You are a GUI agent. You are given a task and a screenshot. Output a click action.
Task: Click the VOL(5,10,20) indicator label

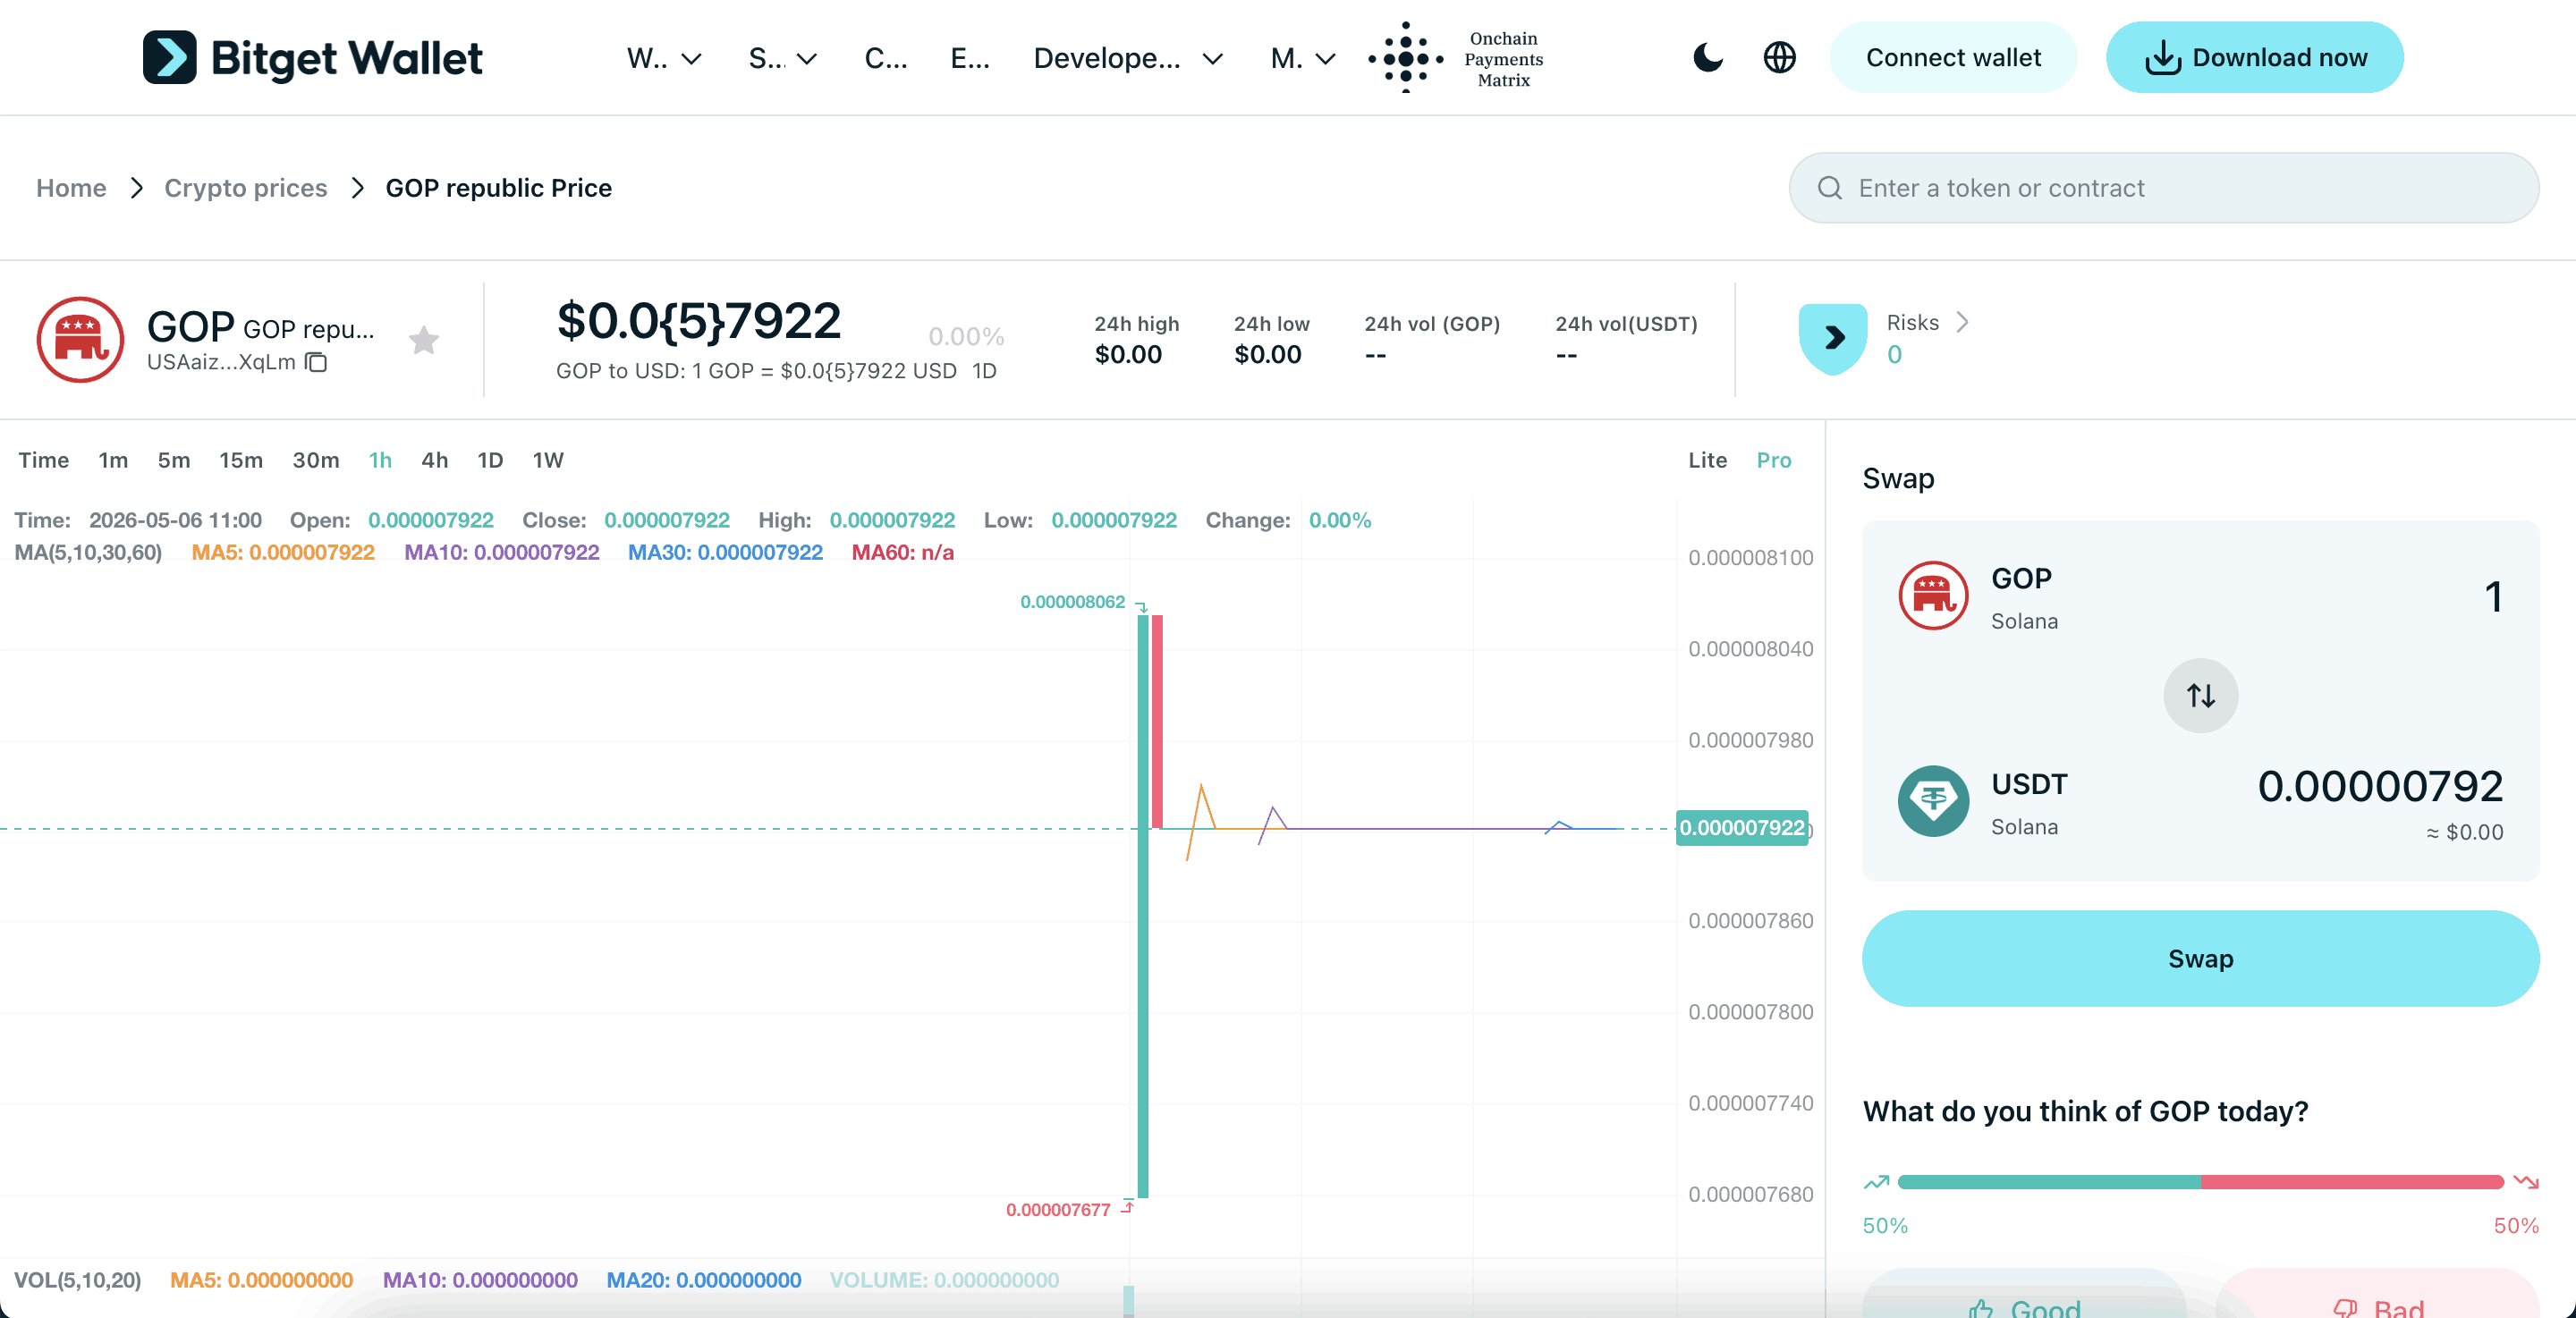pos(78,1280)
